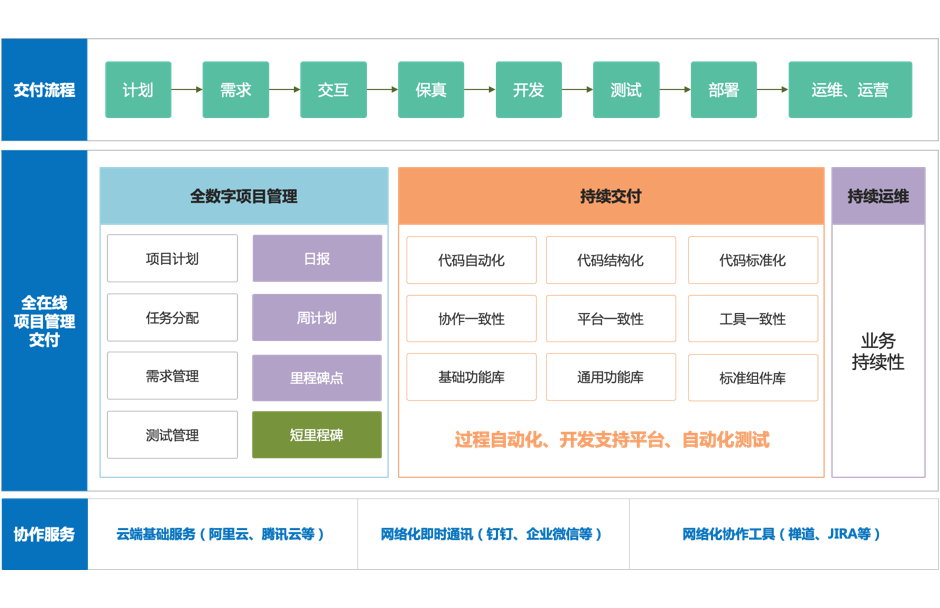The height and width of the screenshot is (608, 940).
Task: Select the 持续运维 purple header
Action: [878, 196]
